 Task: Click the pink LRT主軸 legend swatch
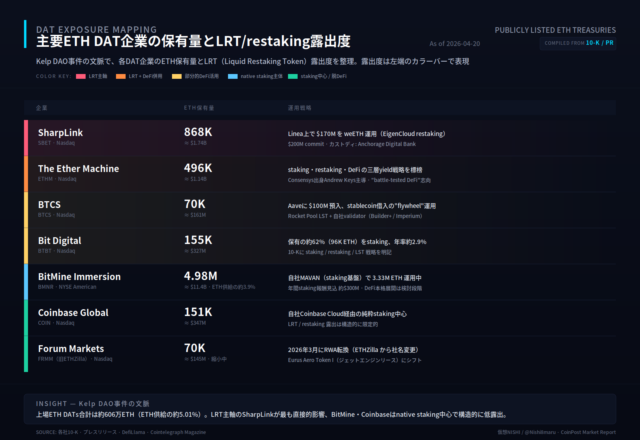click(x=79, y=75)
